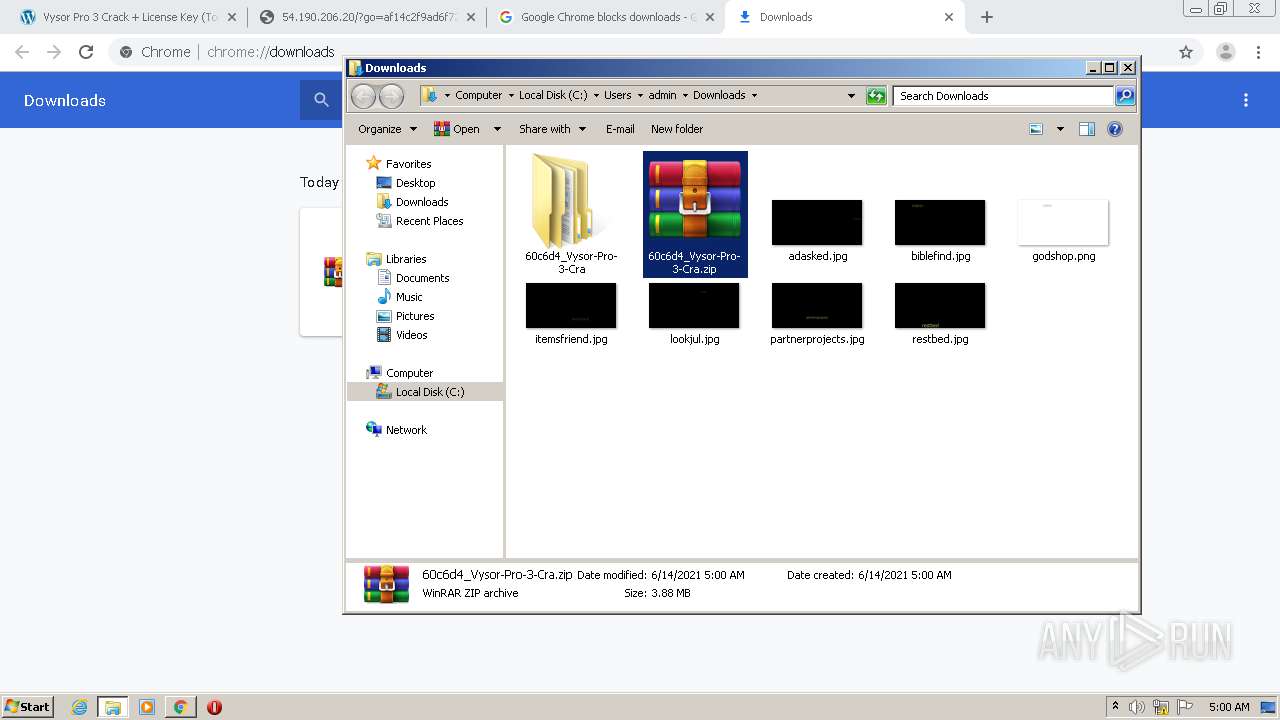Open a new Chrome tab

coord(987,17)
